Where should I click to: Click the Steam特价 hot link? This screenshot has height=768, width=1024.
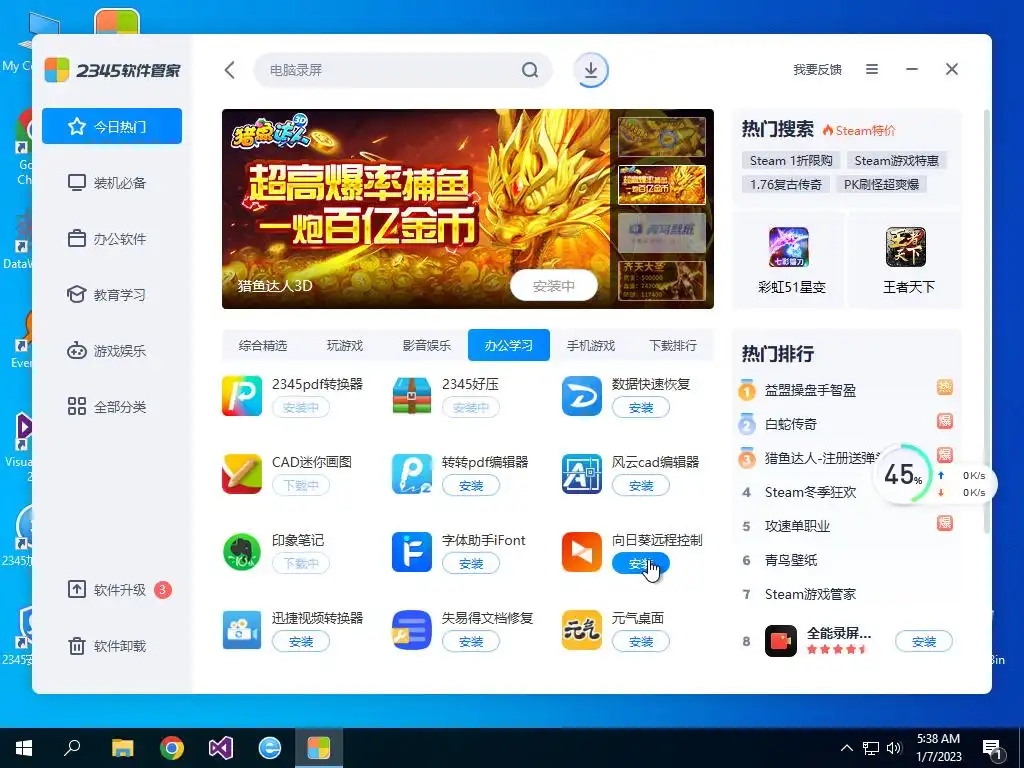click(859, 130)
